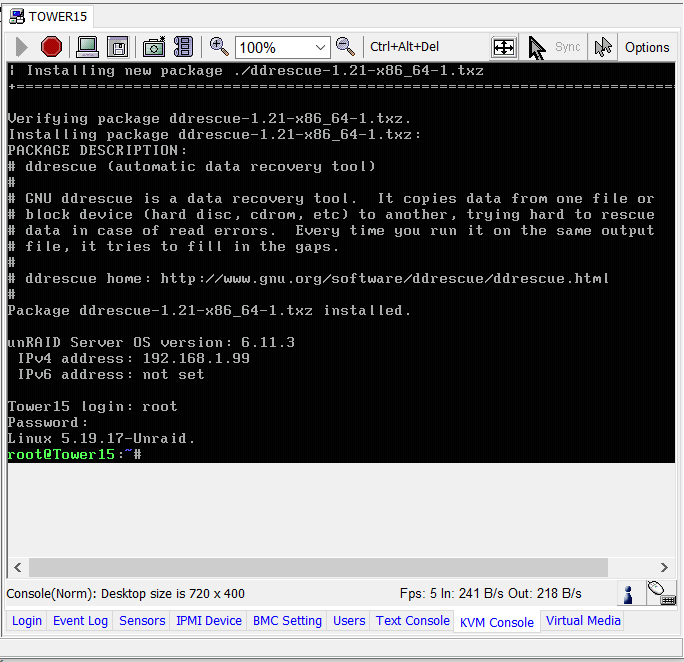This screenshot has width=684, height=662.
Task: Click the PACKAGE DESCRIPTION line
Action: pos(97,150)
